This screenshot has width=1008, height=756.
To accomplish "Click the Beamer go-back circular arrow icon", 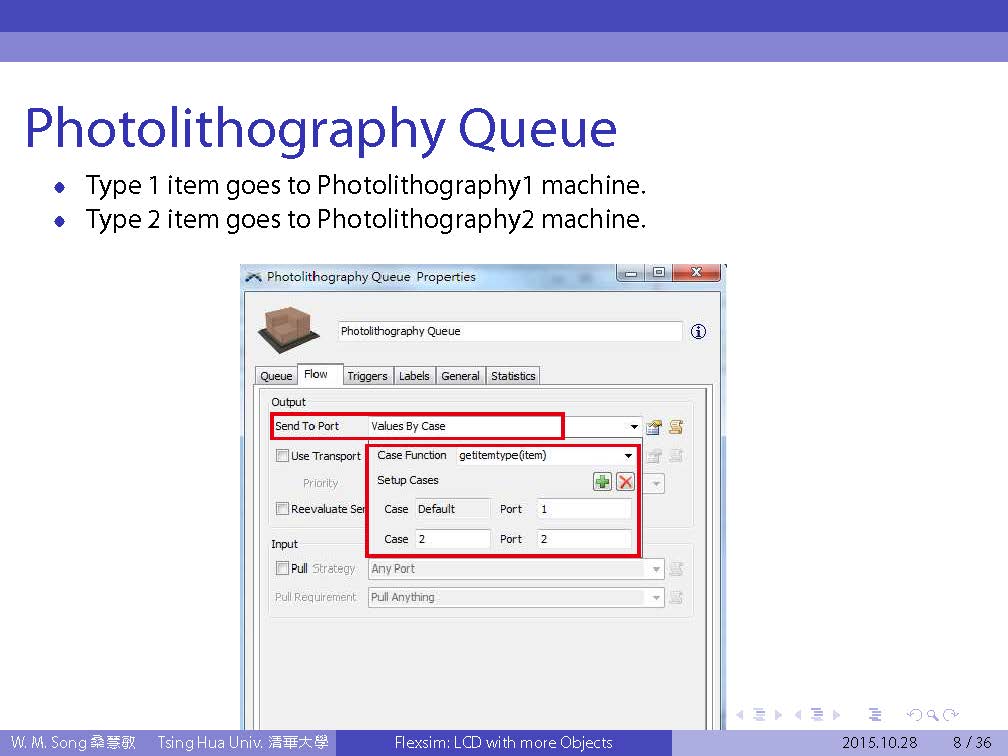I will (914, 715).
